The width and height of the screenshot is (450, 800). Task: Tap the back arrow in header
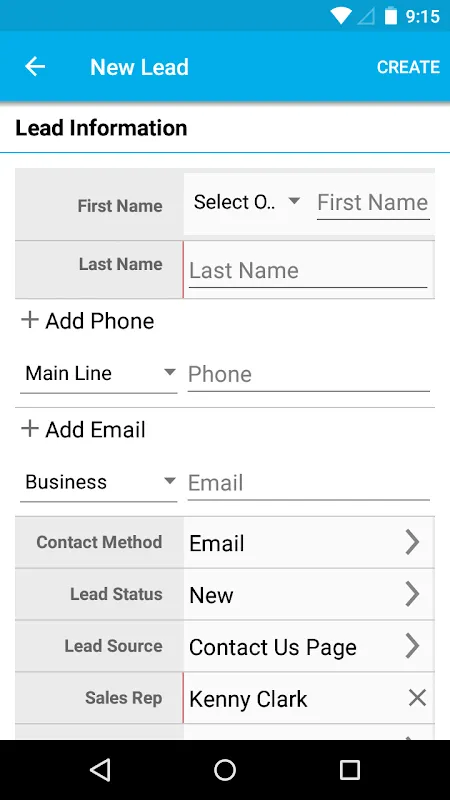[35, 67]
